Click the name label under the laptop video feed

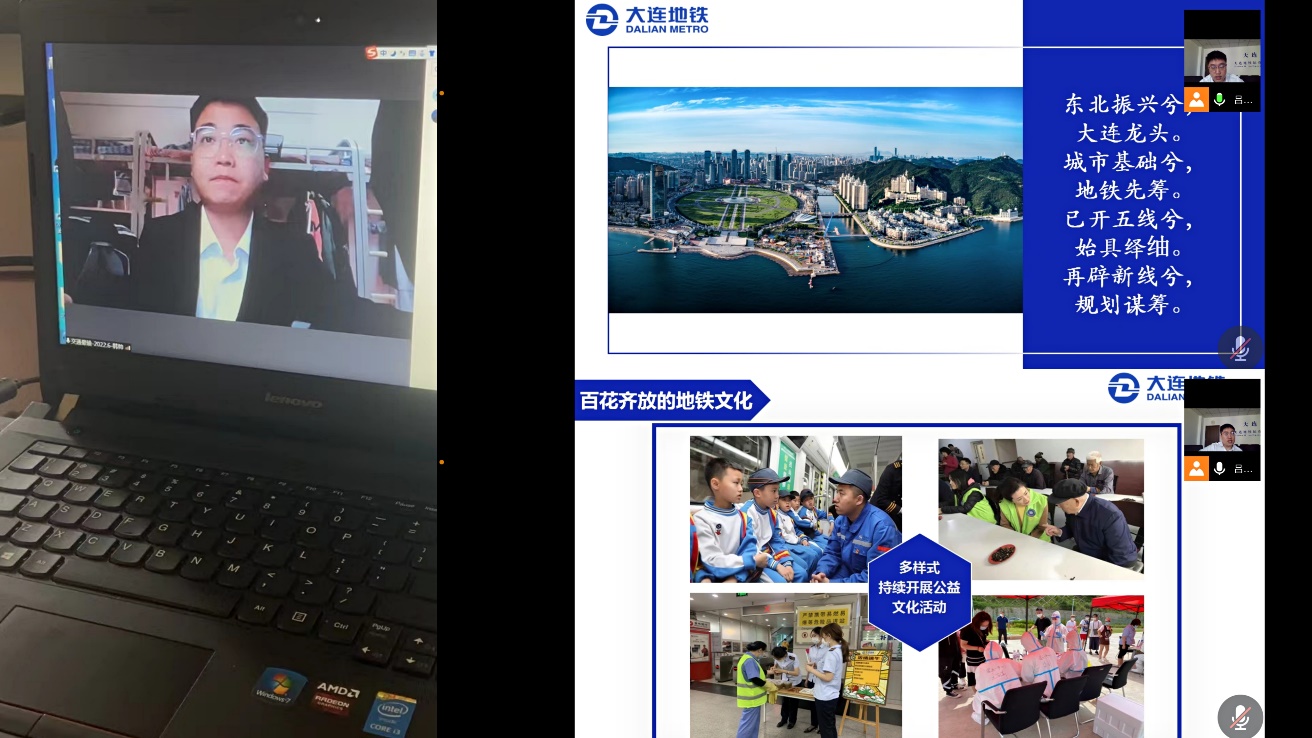[100, 347]
